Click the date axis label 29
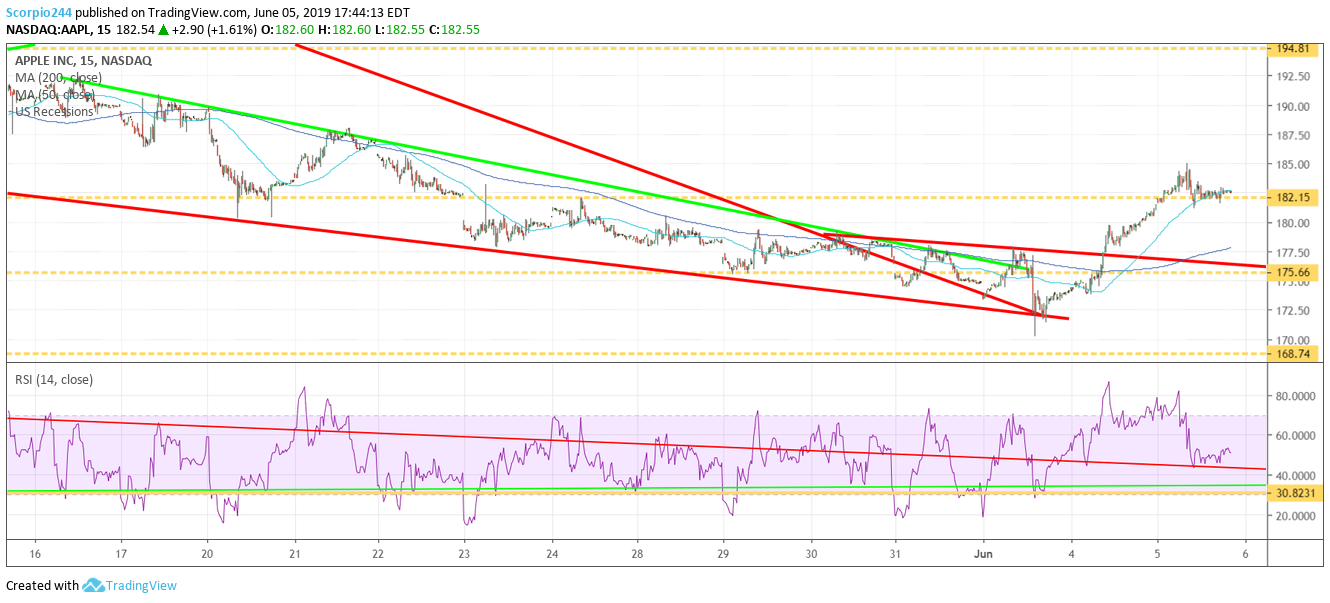Screen dimensions: 1330x603 (x=724, y=555)
